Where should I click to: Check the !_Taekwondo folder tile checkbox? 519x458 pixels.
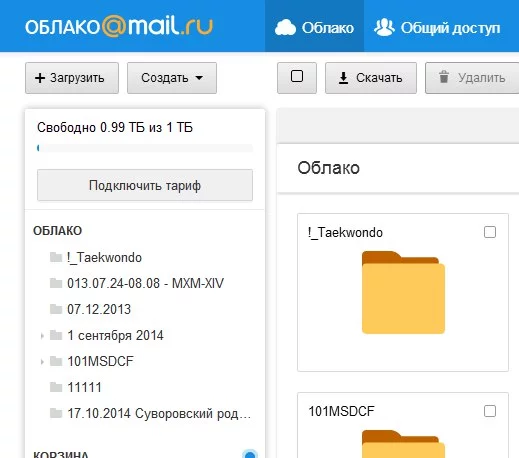pos(490,232)
